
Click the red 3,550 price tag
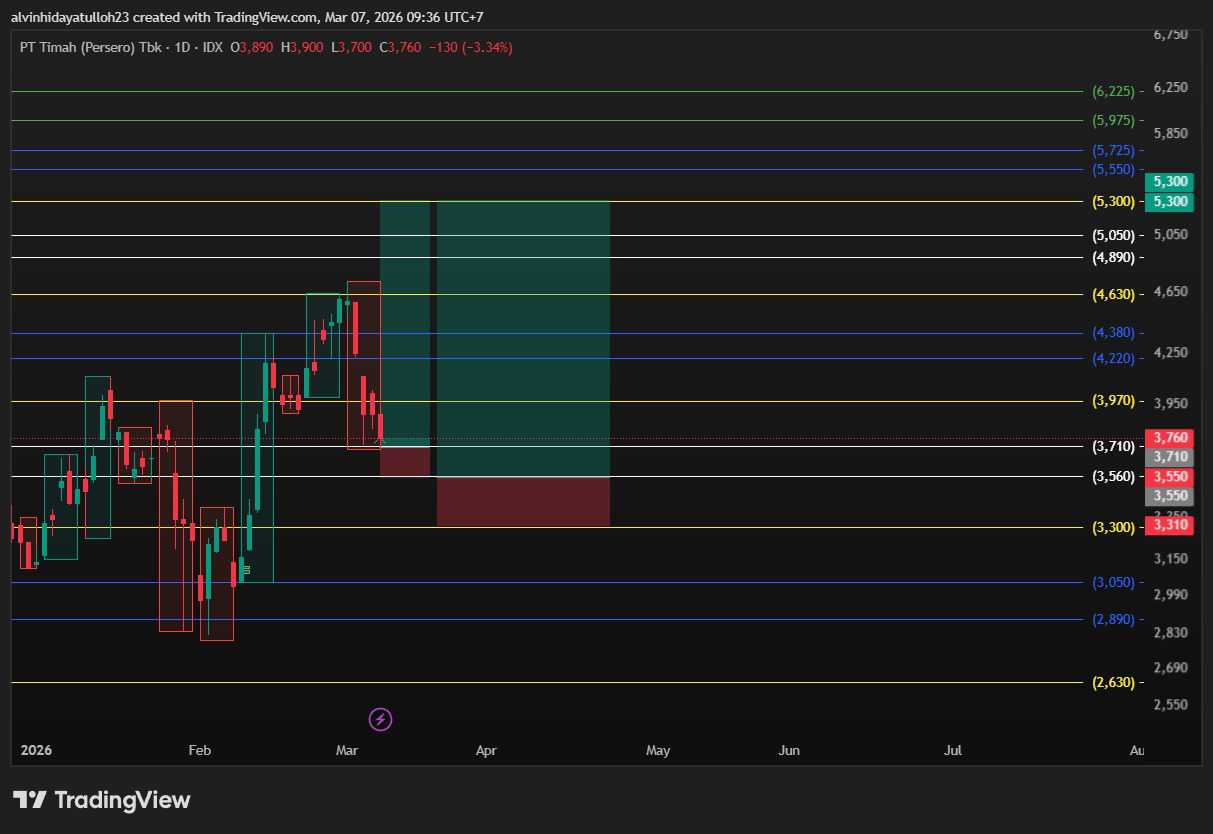(1170, 477)
